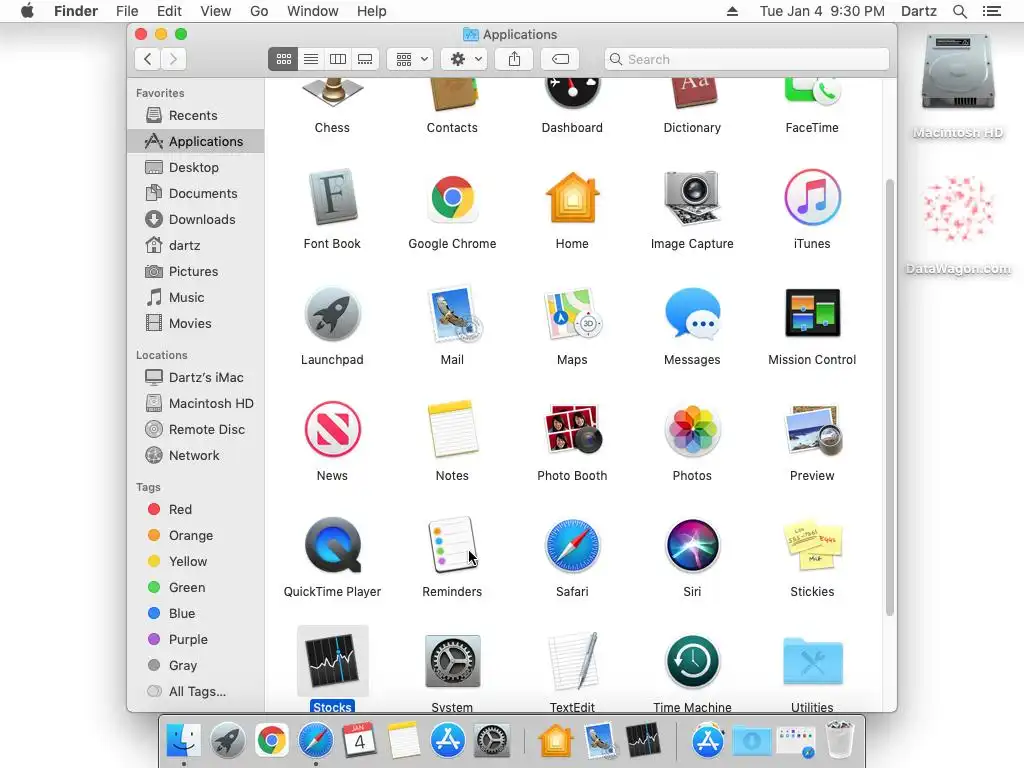Open the Notes app in Applications window
The height and width of the screenshot is (768, 1024).
[x=452, y=430]
